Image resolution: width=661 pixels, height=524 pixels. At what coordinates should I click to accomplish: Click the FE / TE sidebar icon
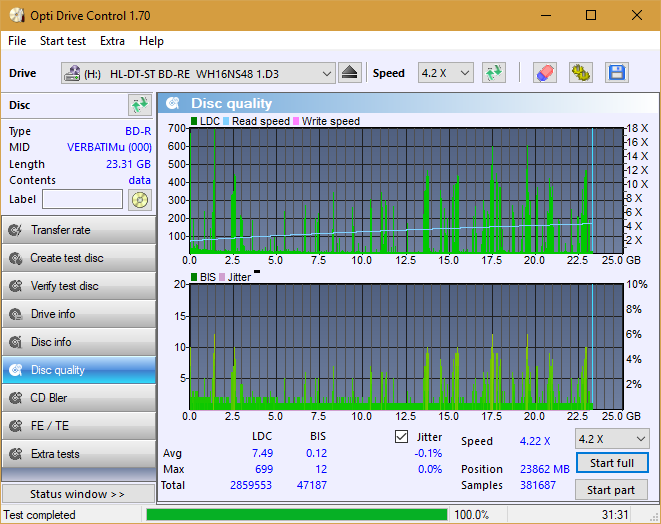[16, 426]
